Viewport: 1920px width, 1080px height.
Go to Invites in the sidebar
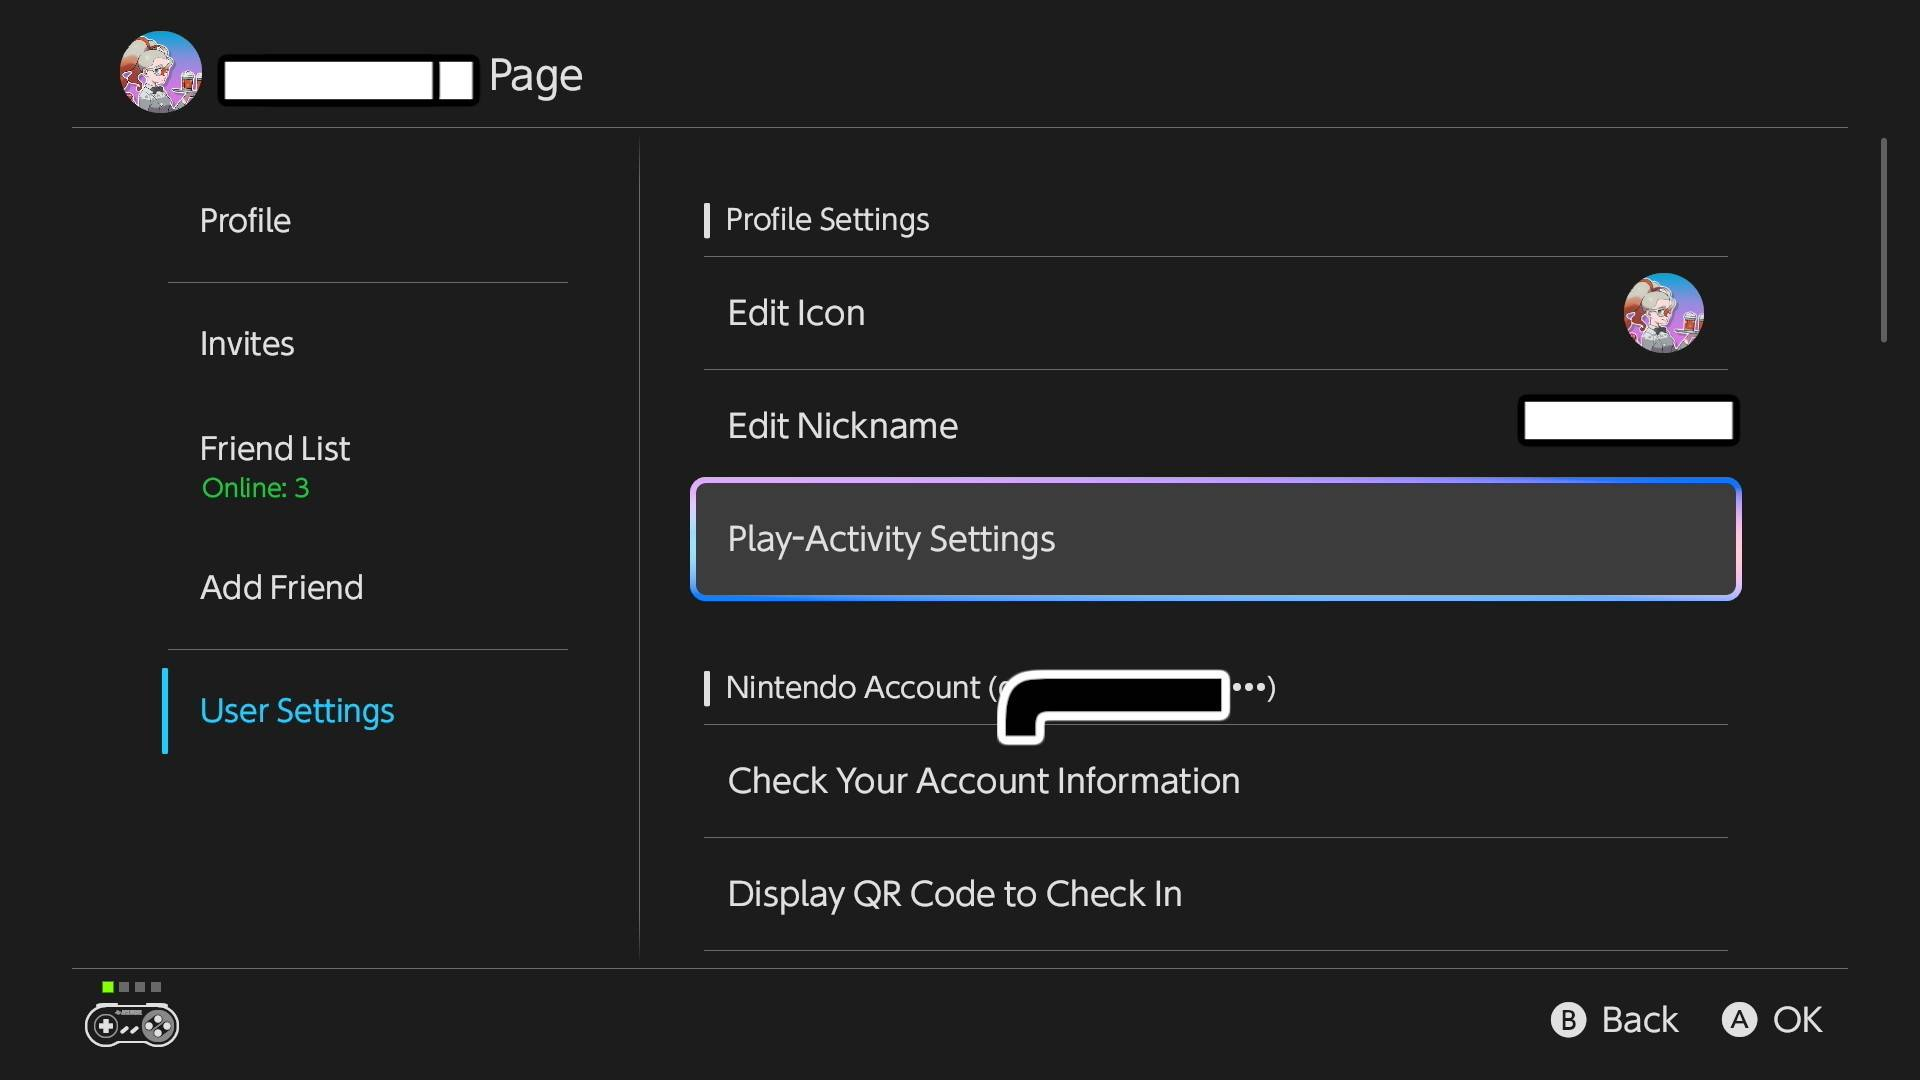point(247,344)
